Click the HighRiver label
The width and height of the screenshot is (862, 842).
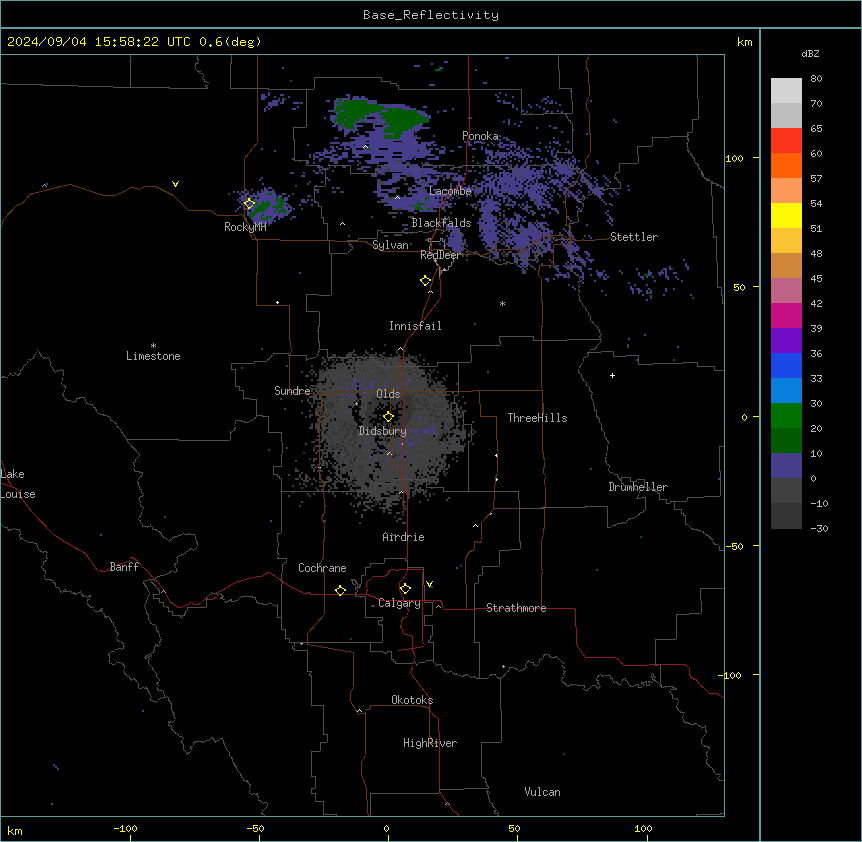pos(430,743)
